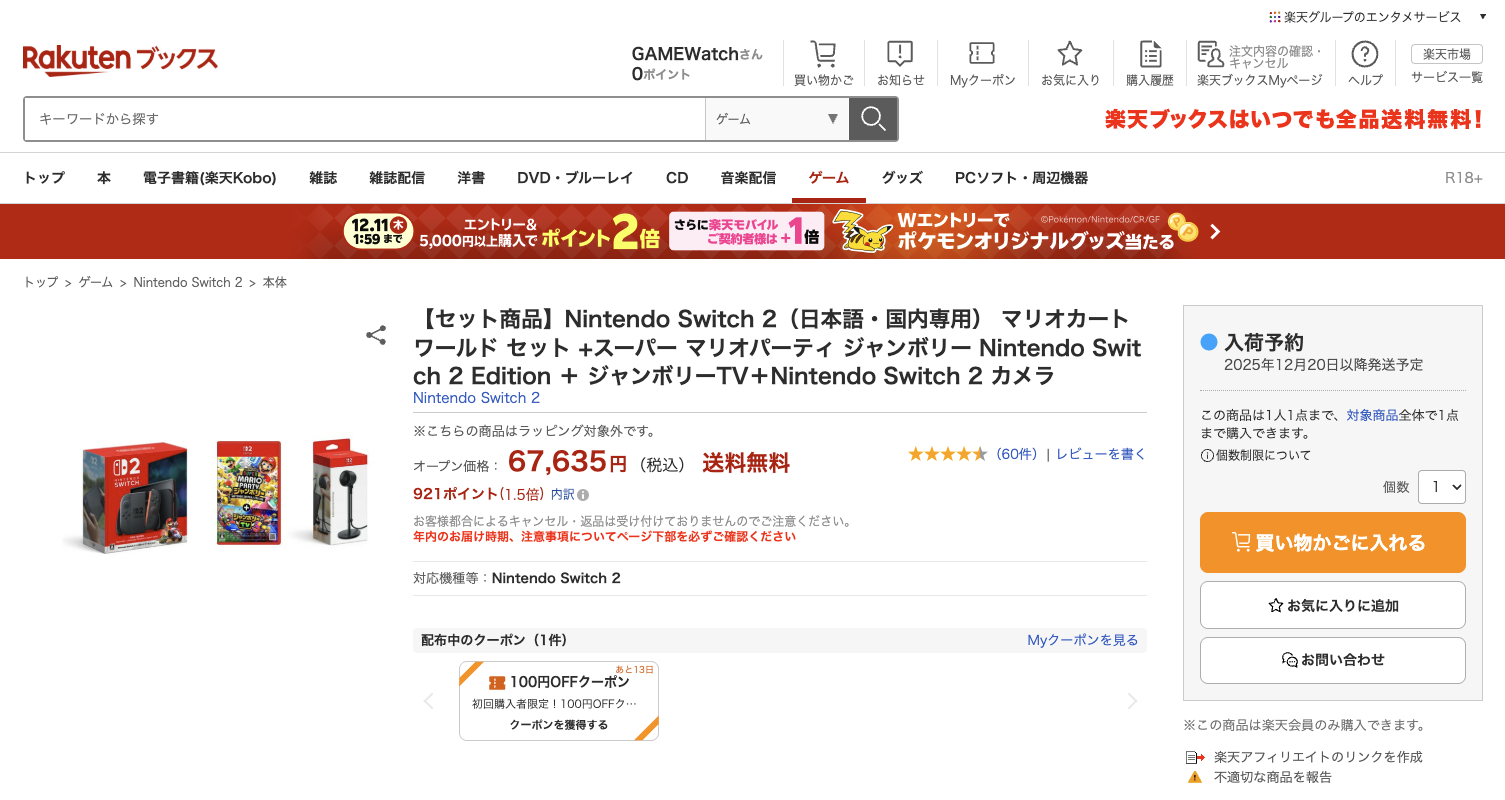
Task: Open the shopping cart (買い物かご) icon
Action: pyautogui.click(x=823, y=54)
